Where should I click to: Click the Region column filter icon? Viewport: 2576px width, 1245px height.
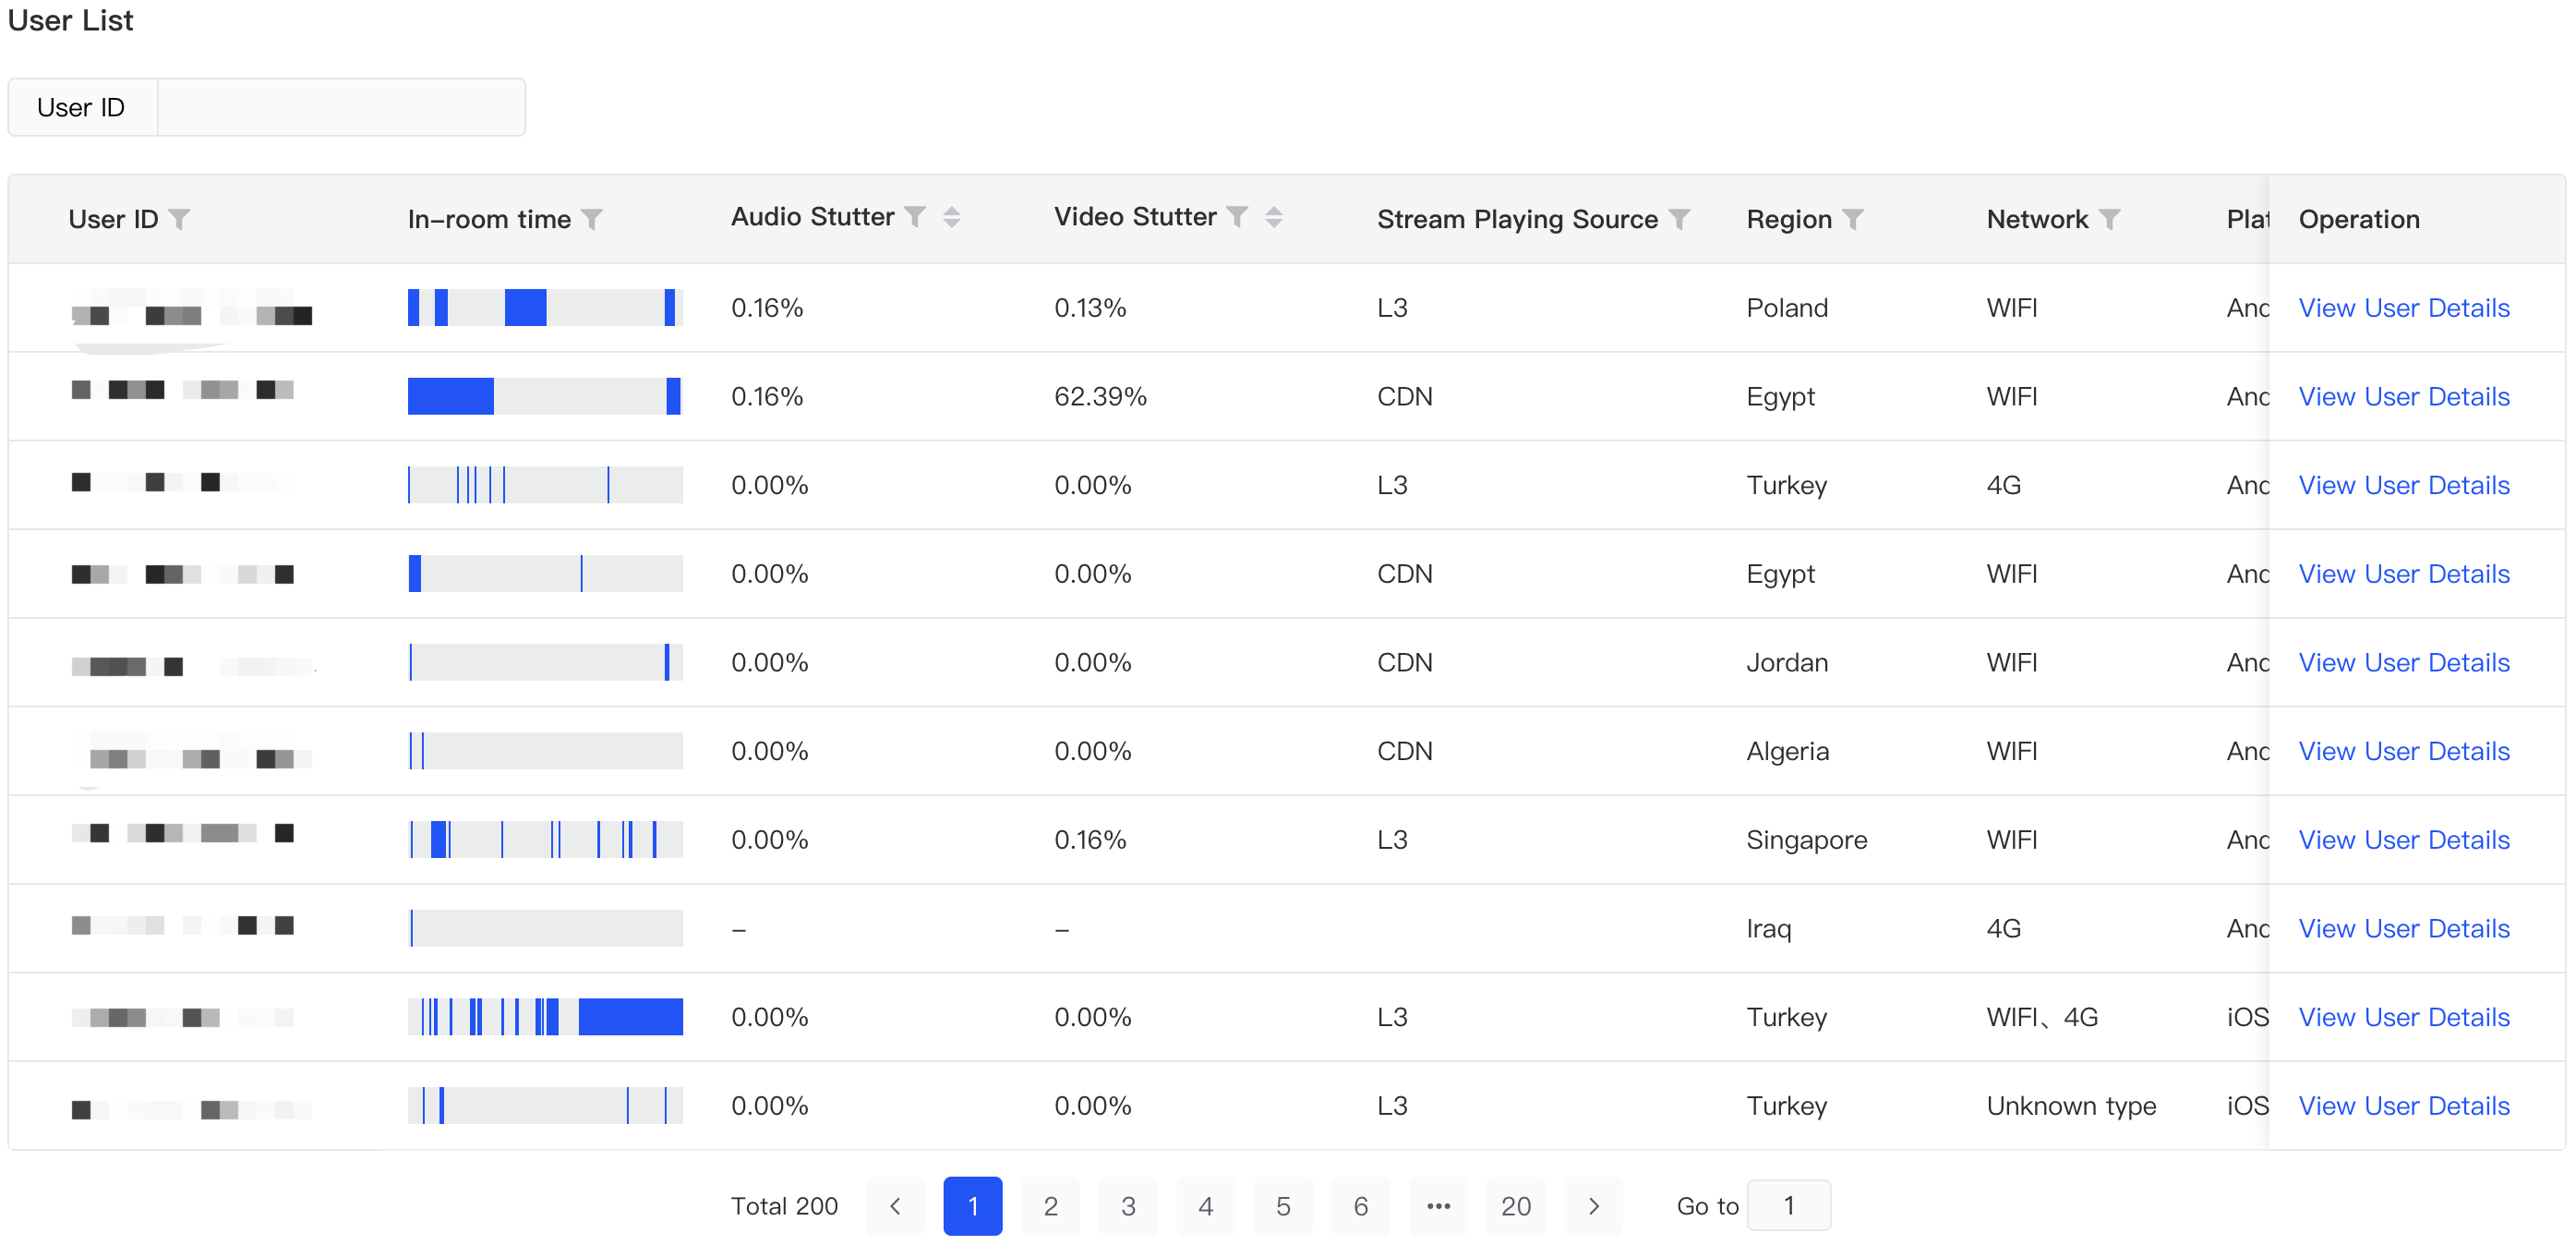tap(1853, 219)
